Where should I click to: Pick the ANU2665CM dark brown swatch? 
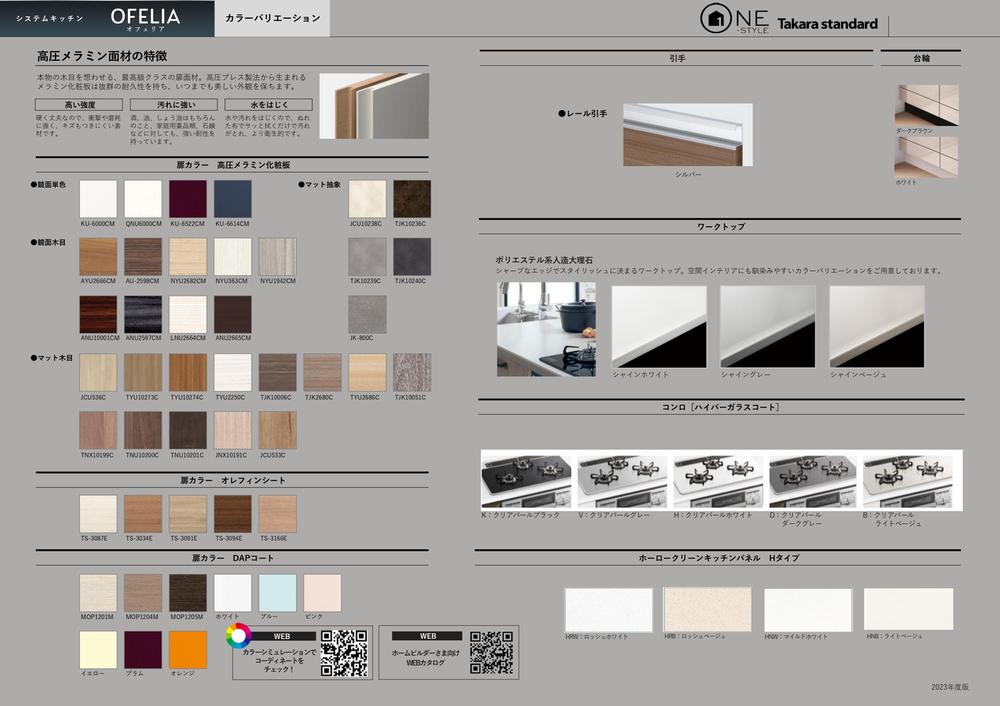coord(233,314)
